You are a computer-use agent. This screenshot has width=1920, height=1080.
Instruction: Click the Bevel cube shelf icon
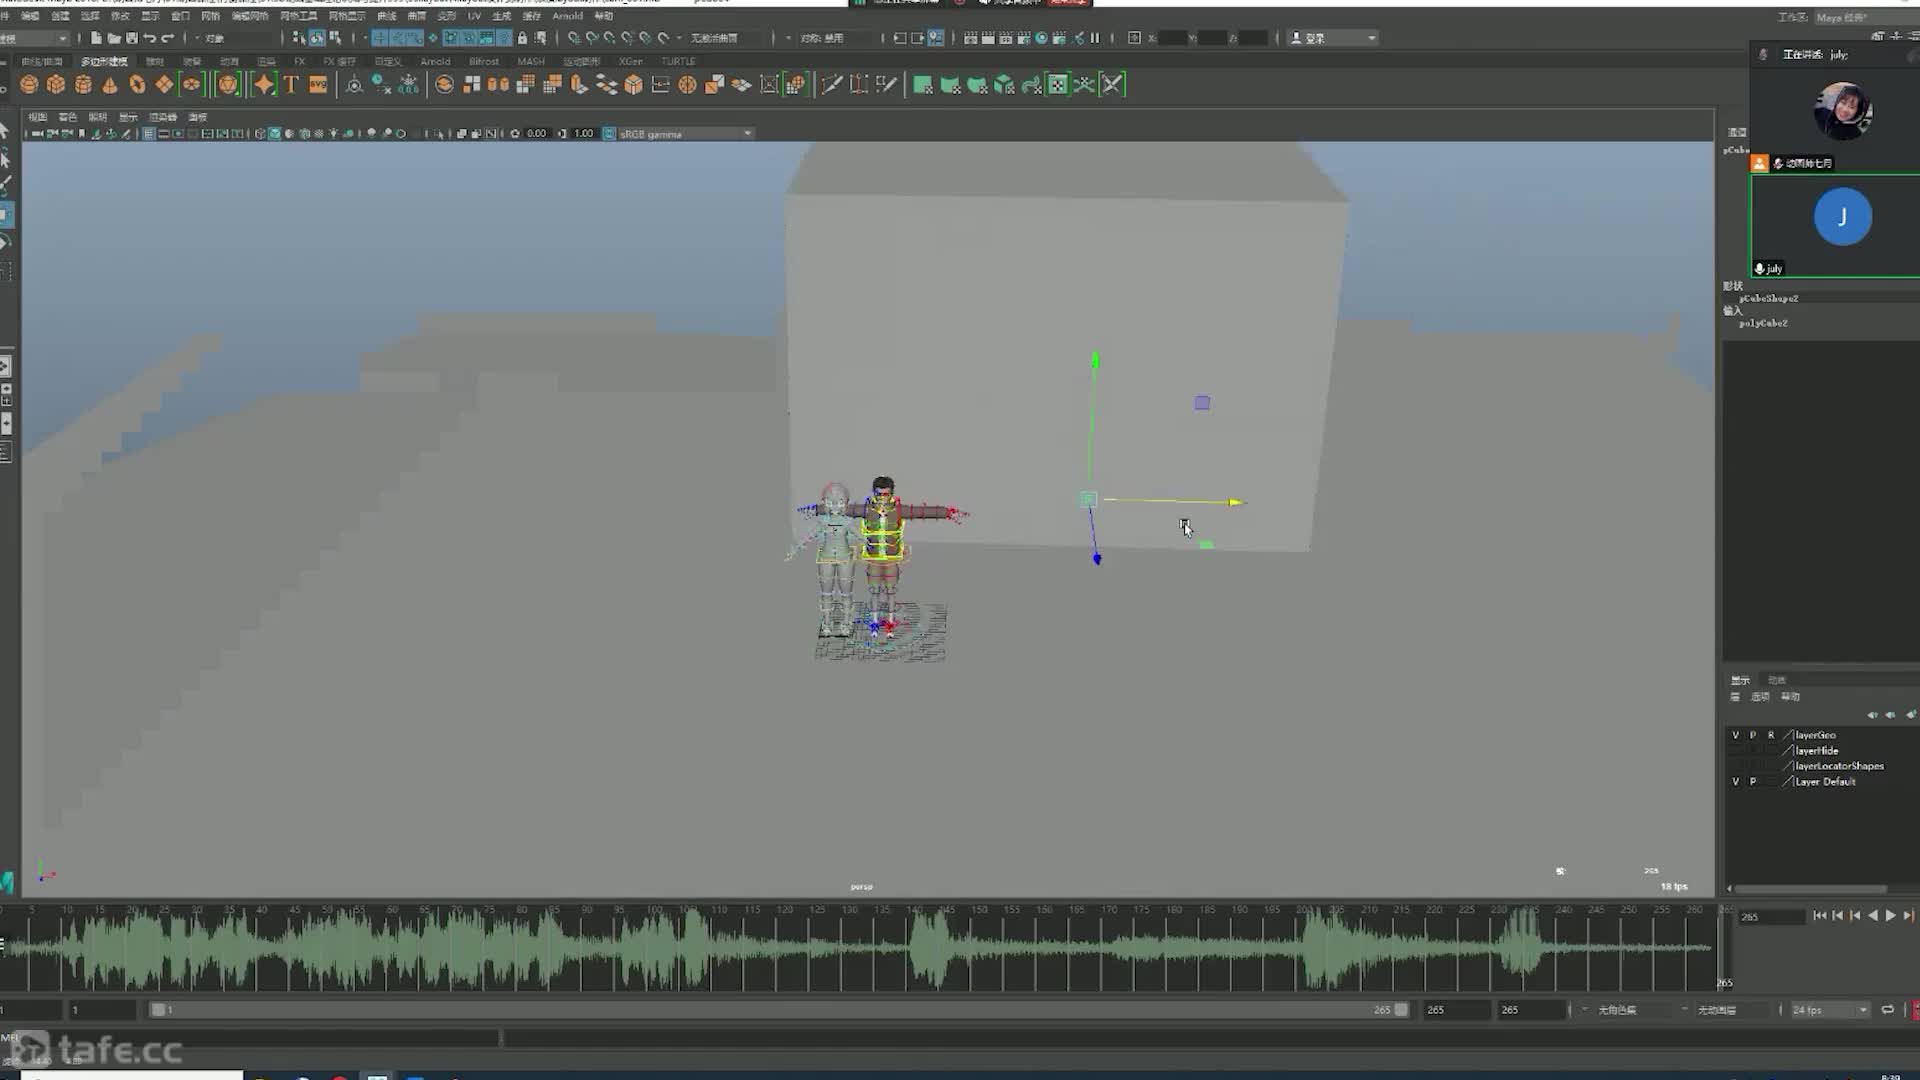(x=633, y=85)
